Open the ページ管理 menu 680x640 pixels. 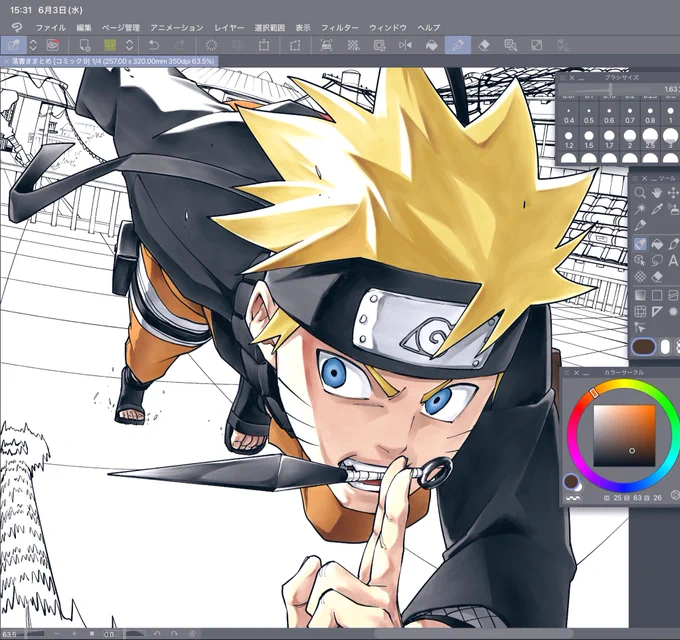click(x=121, y=28)
